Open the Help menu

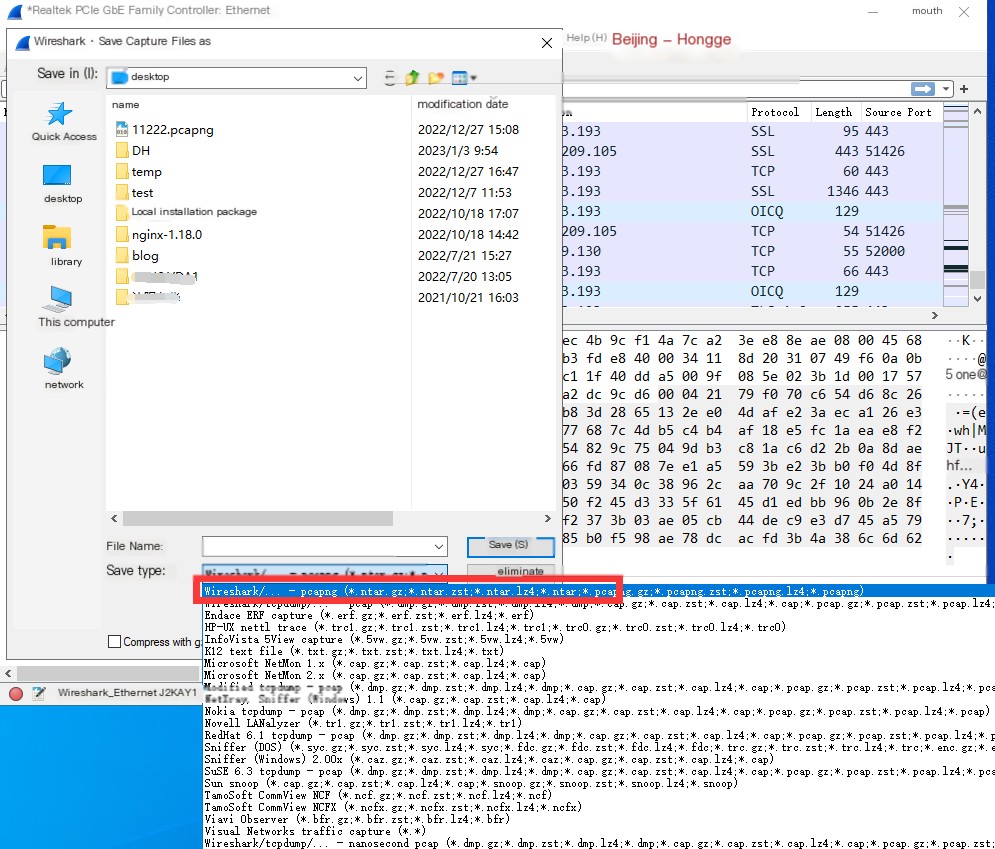[x=586, y=38]
